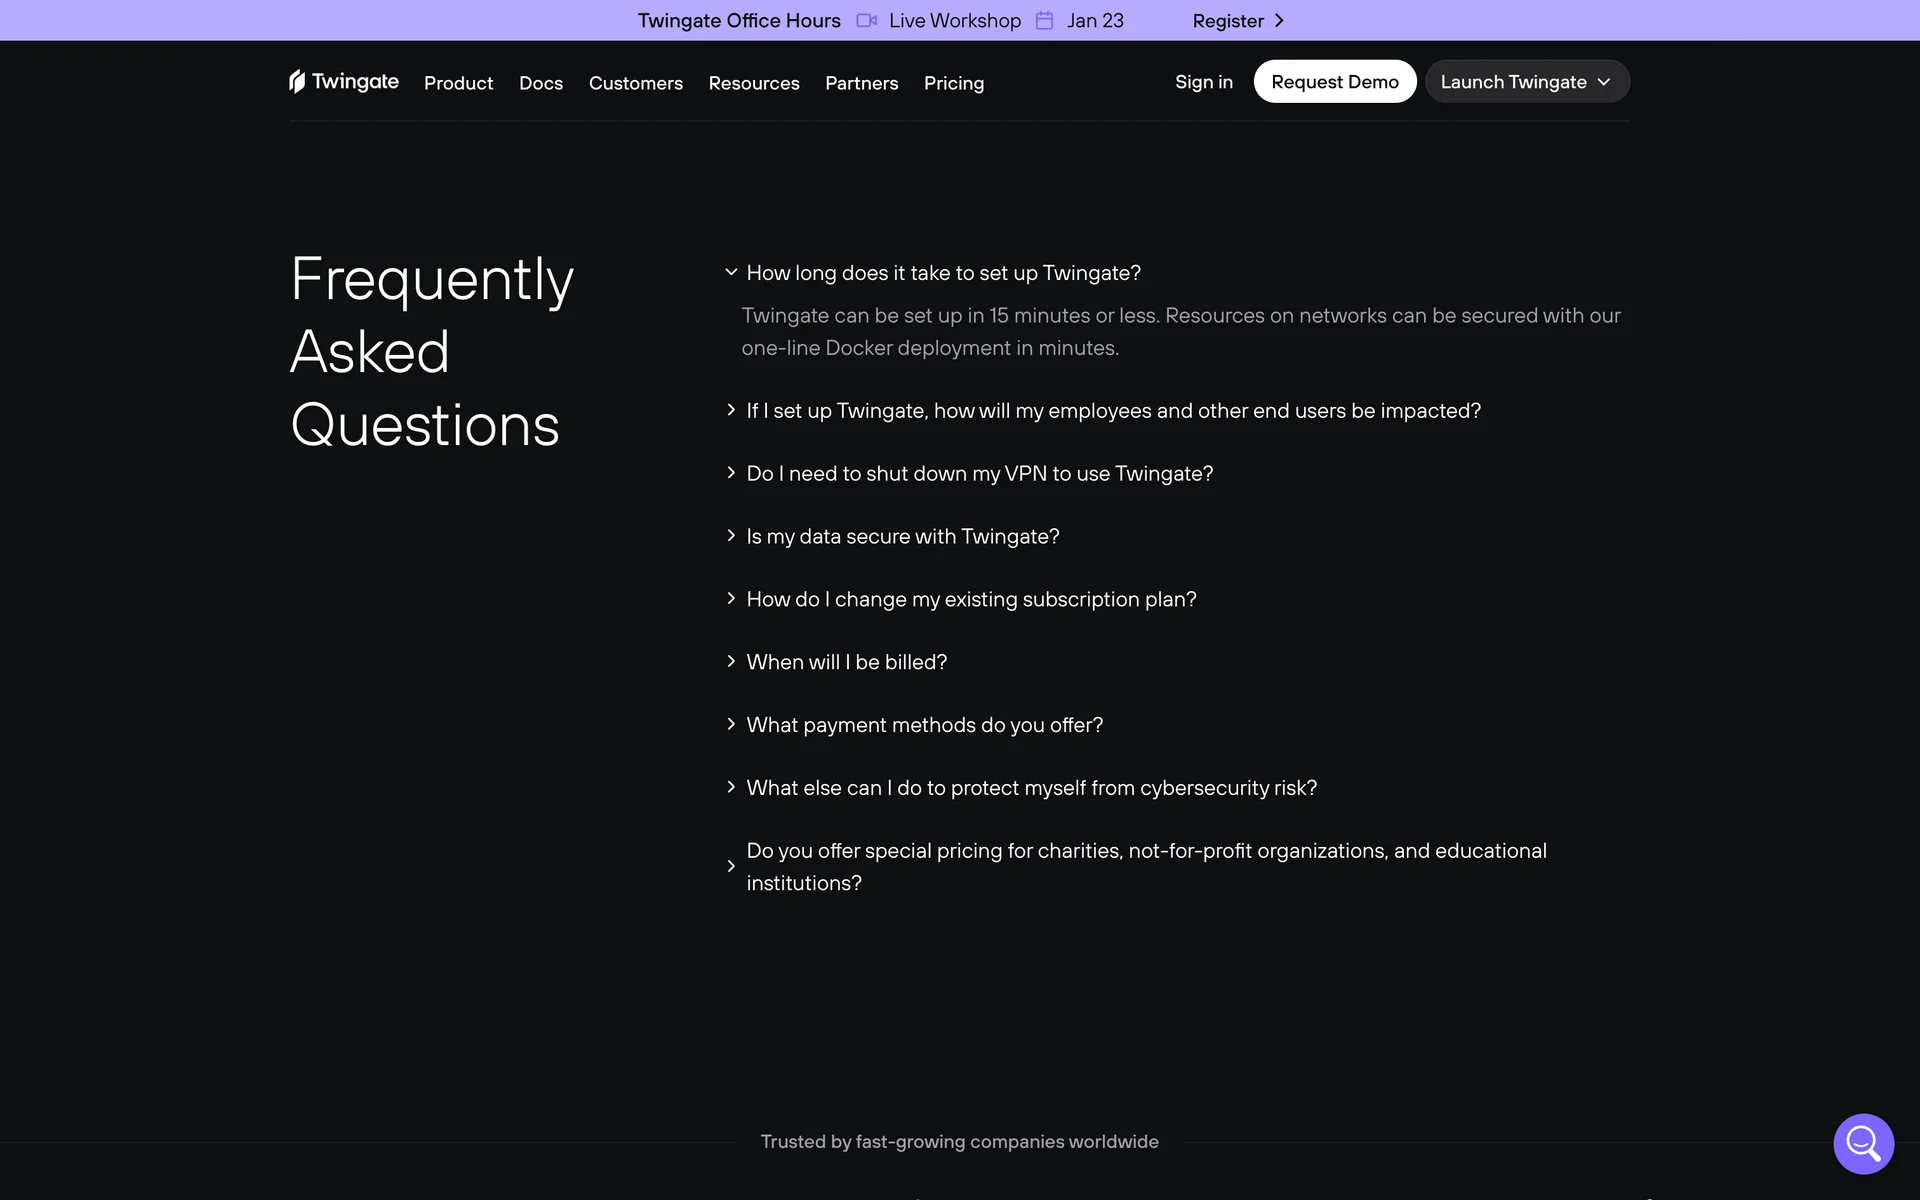Click the calendar icon beside Jan 23
1920x1200 pixels.
(1044, 21)
